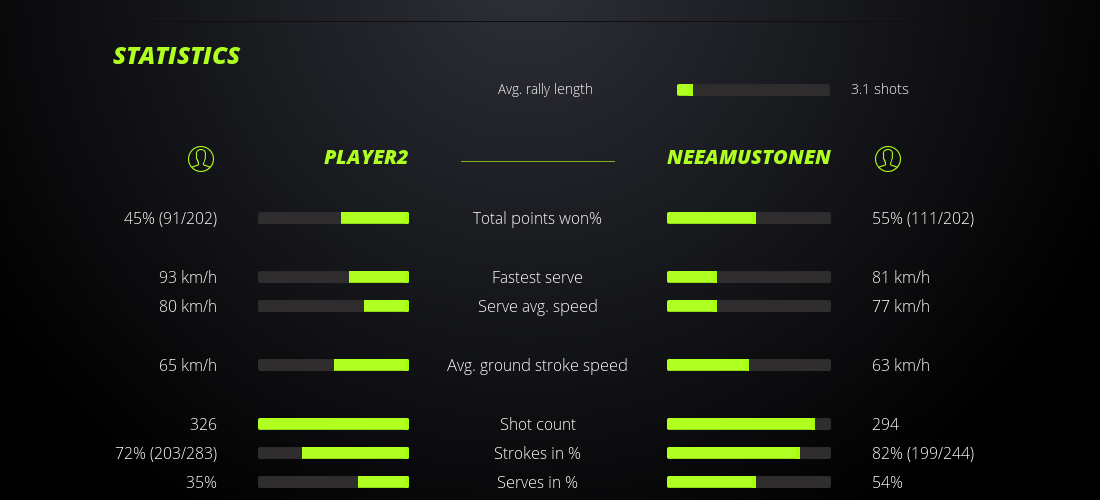Click the STATISTICS section title

(177, 56)
